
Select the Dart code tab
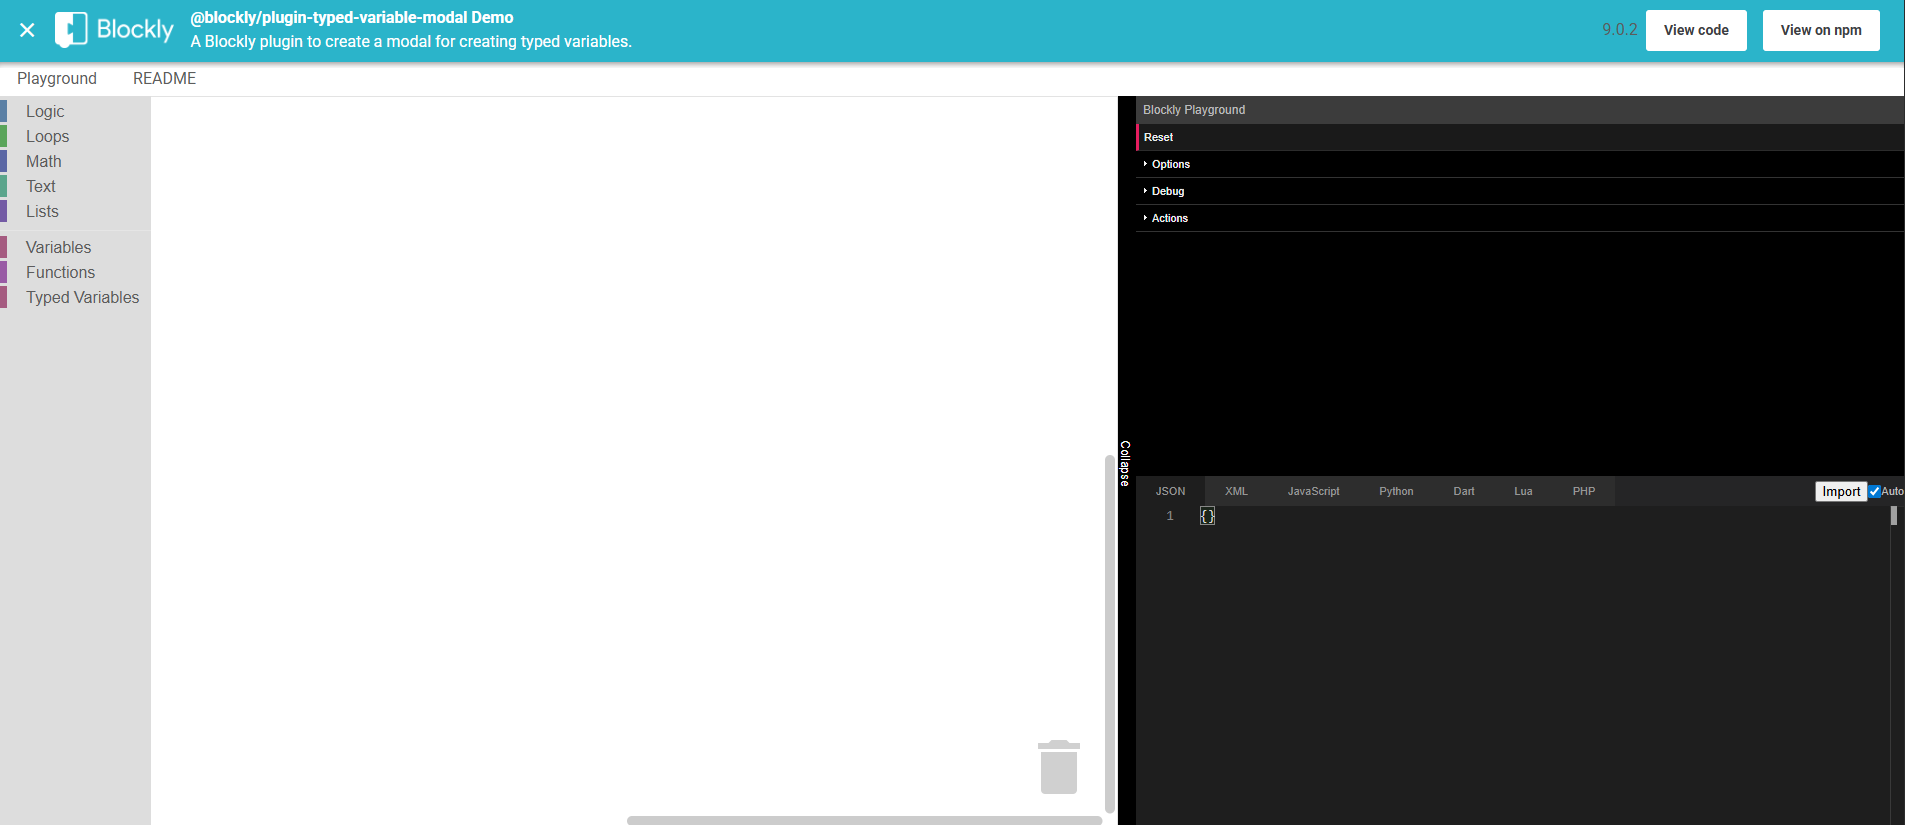[1464, 491]
